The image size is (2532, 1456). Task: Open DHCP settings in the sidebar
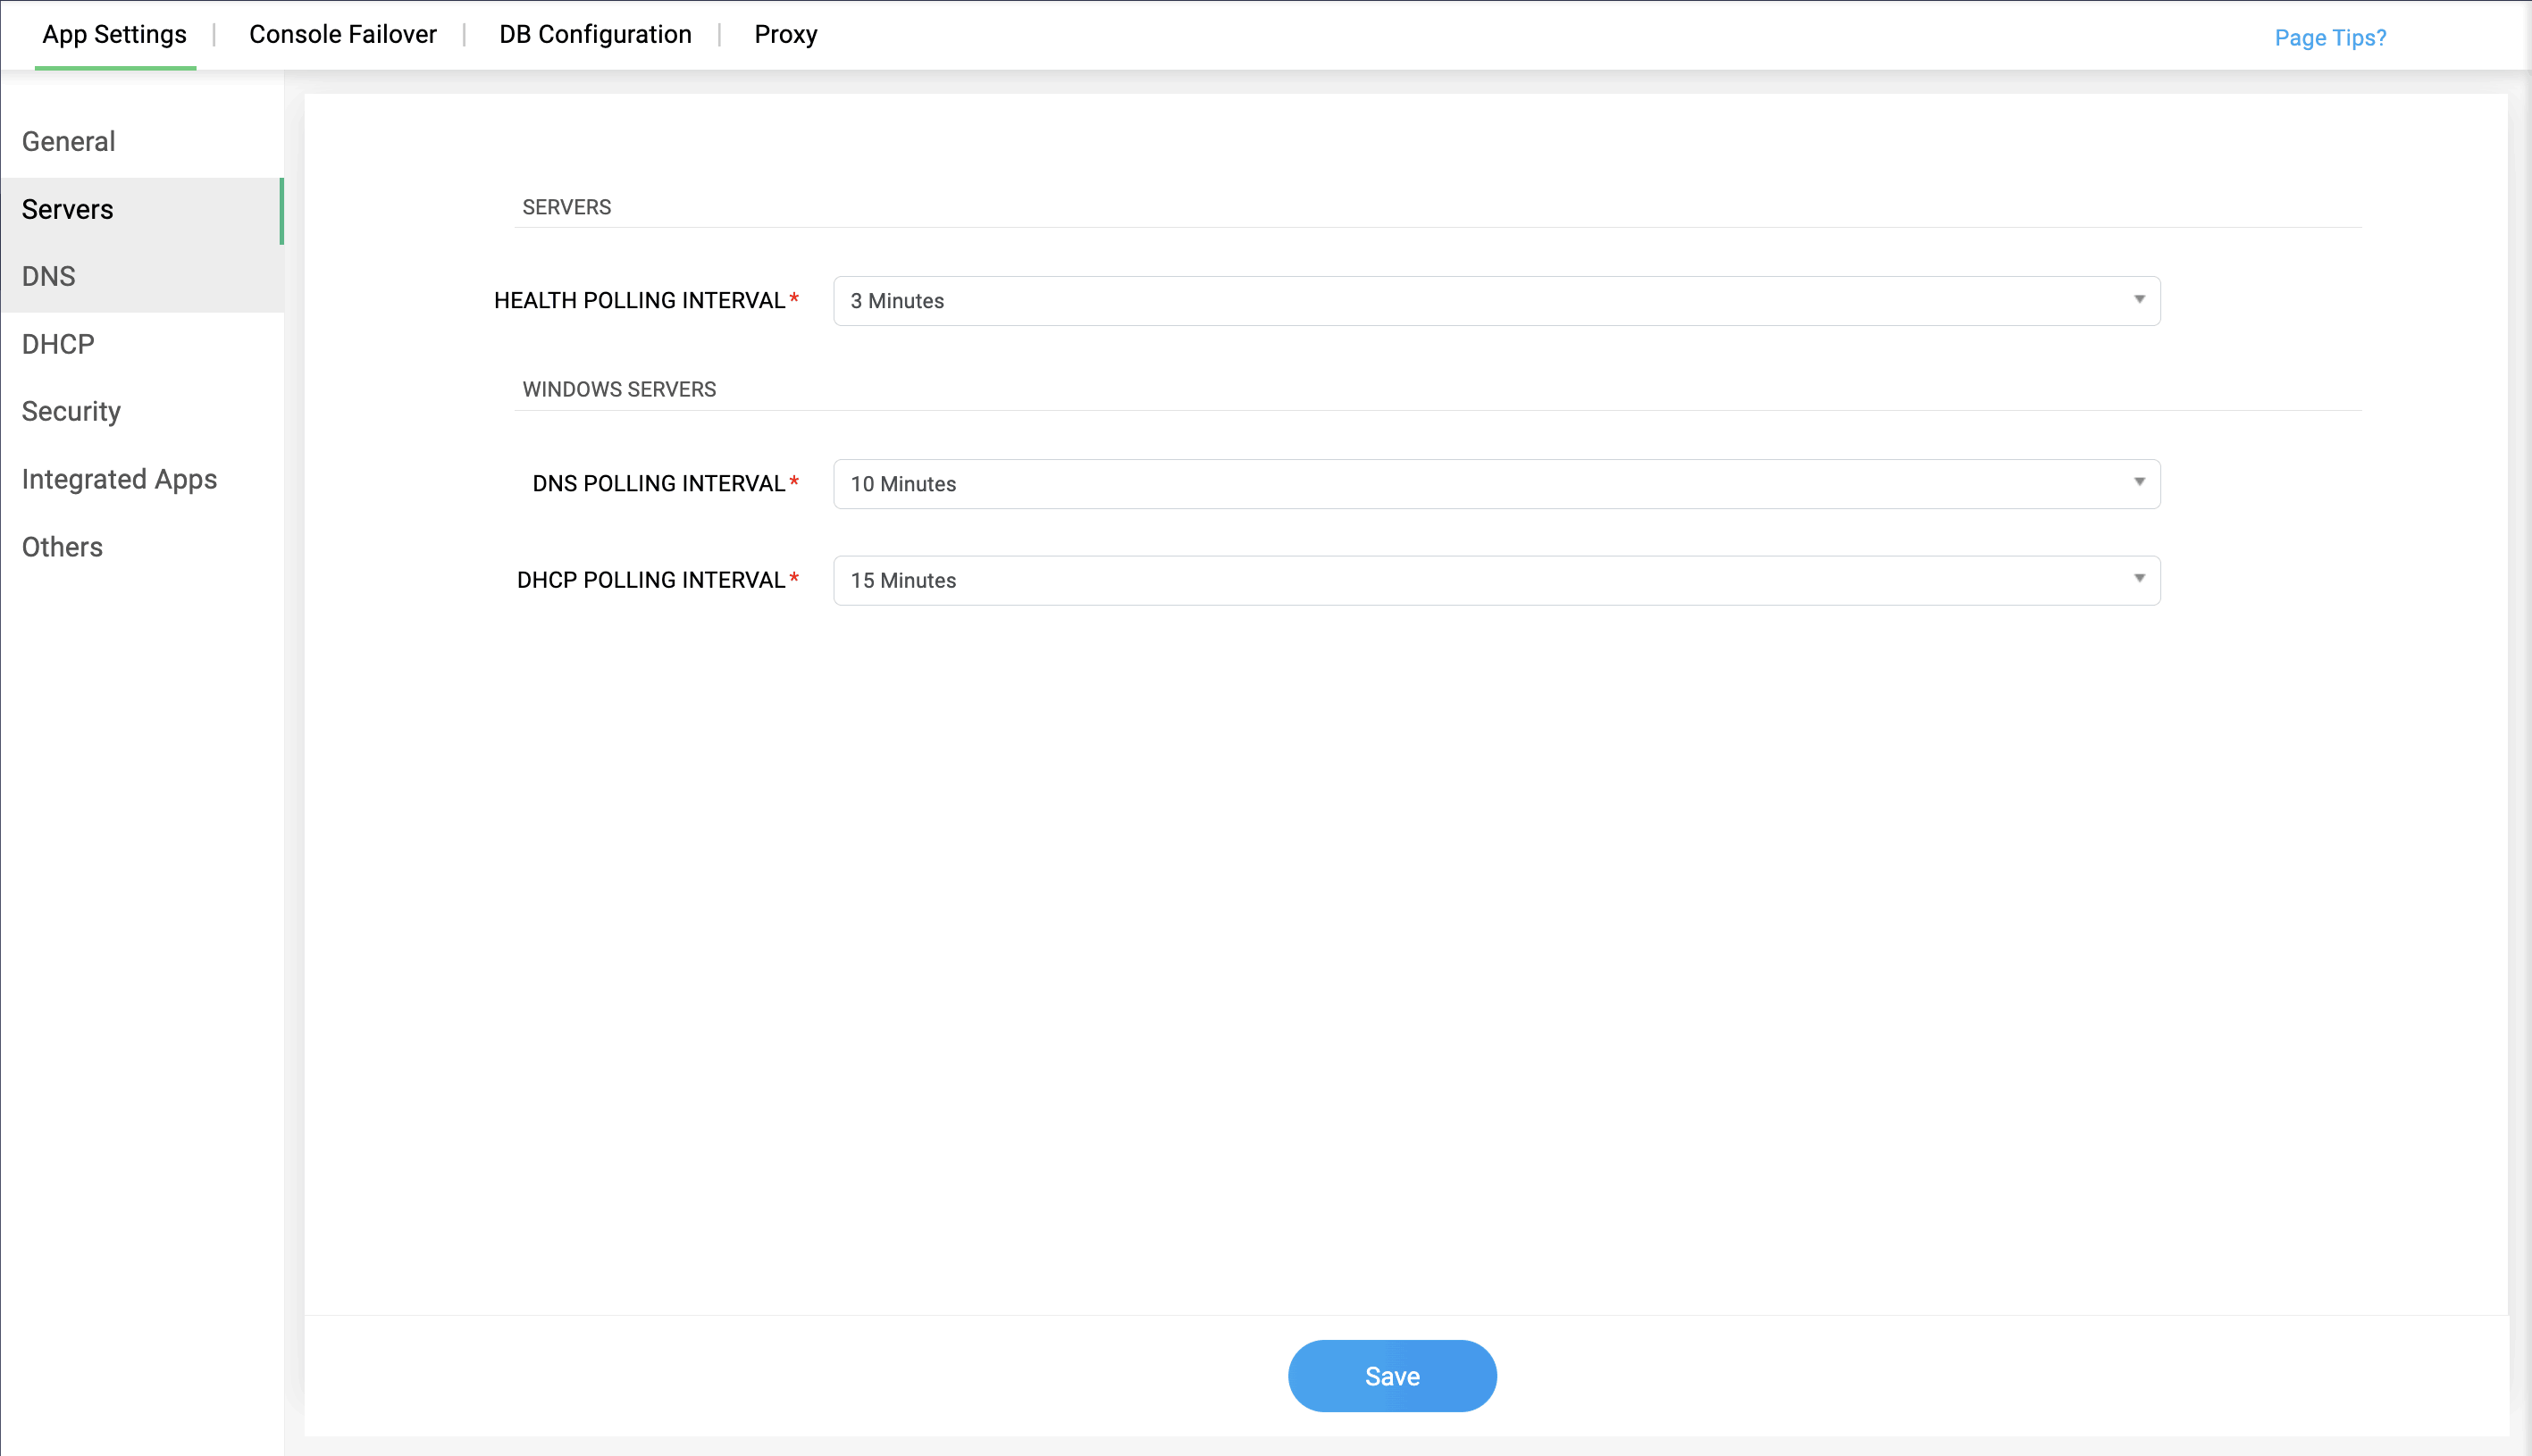click(58, 344)
